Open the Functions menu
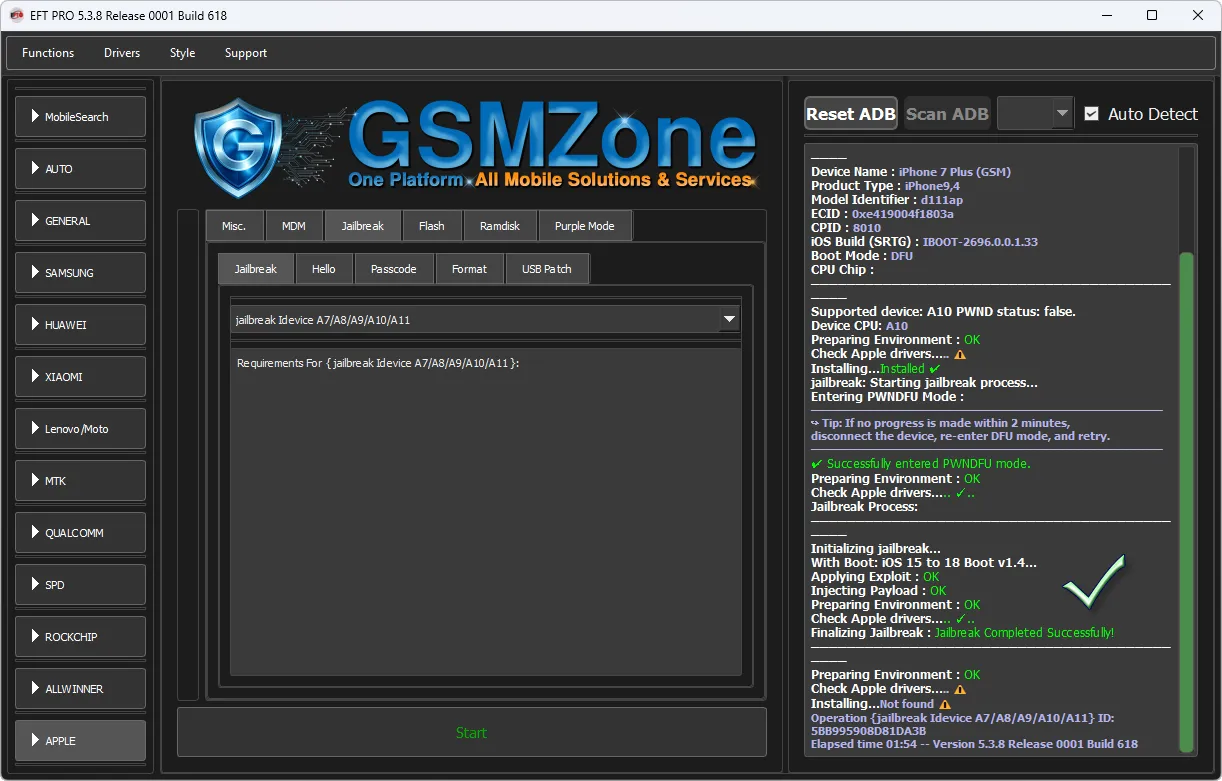1222x781 pixels. pyautogui.click(x=48, y=53)
